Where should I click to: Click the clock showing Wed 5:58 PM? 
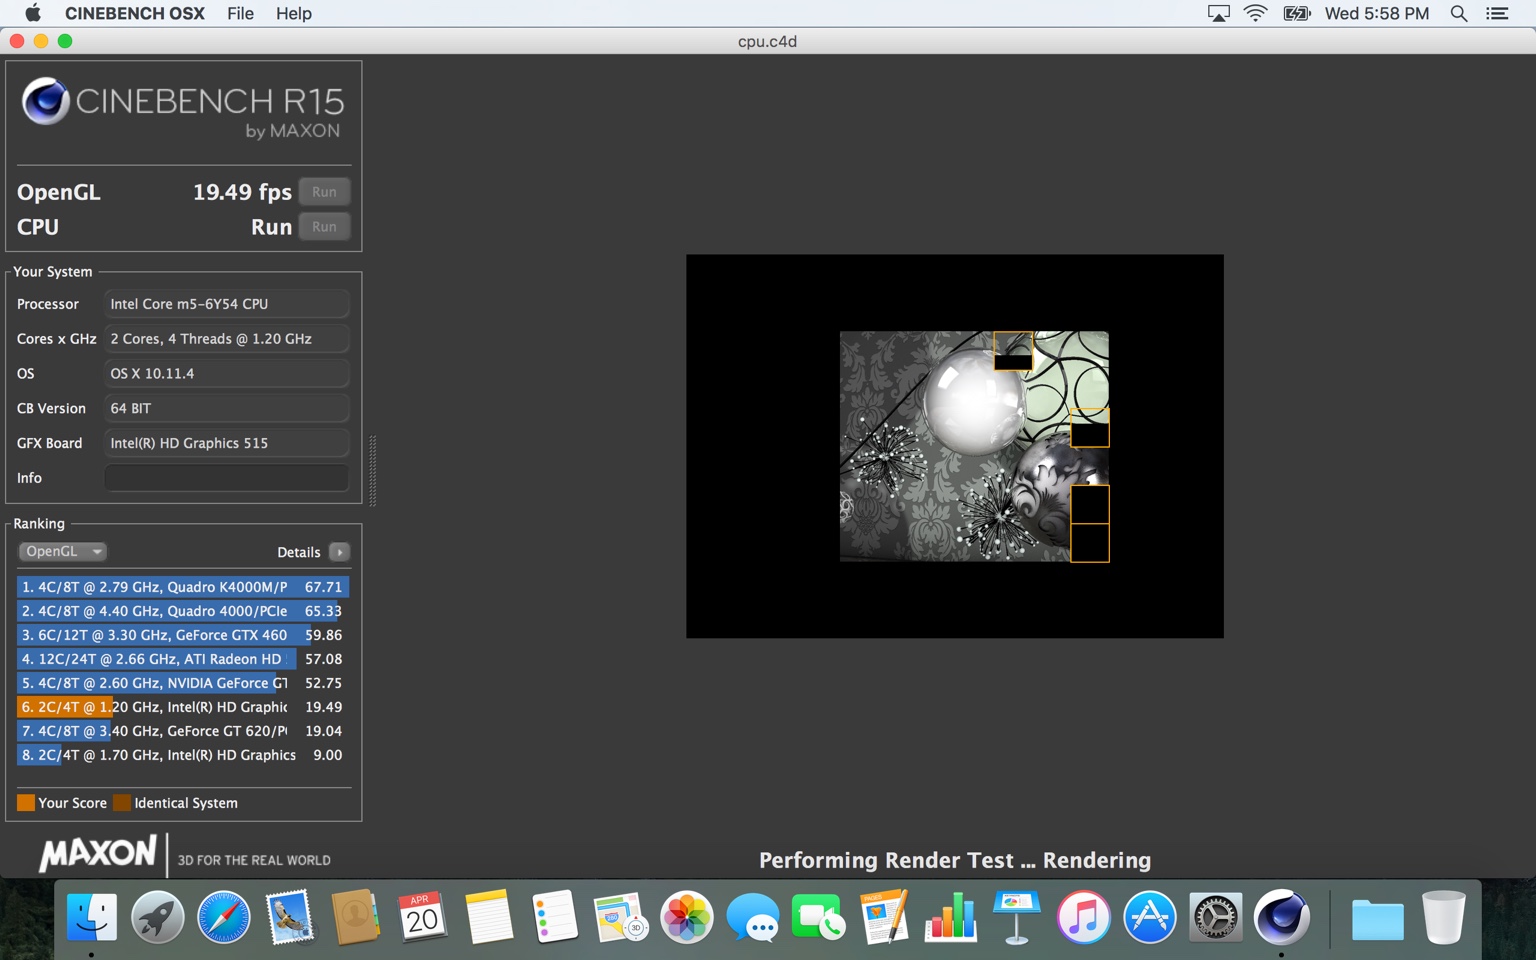click(x=1377, y=13)
